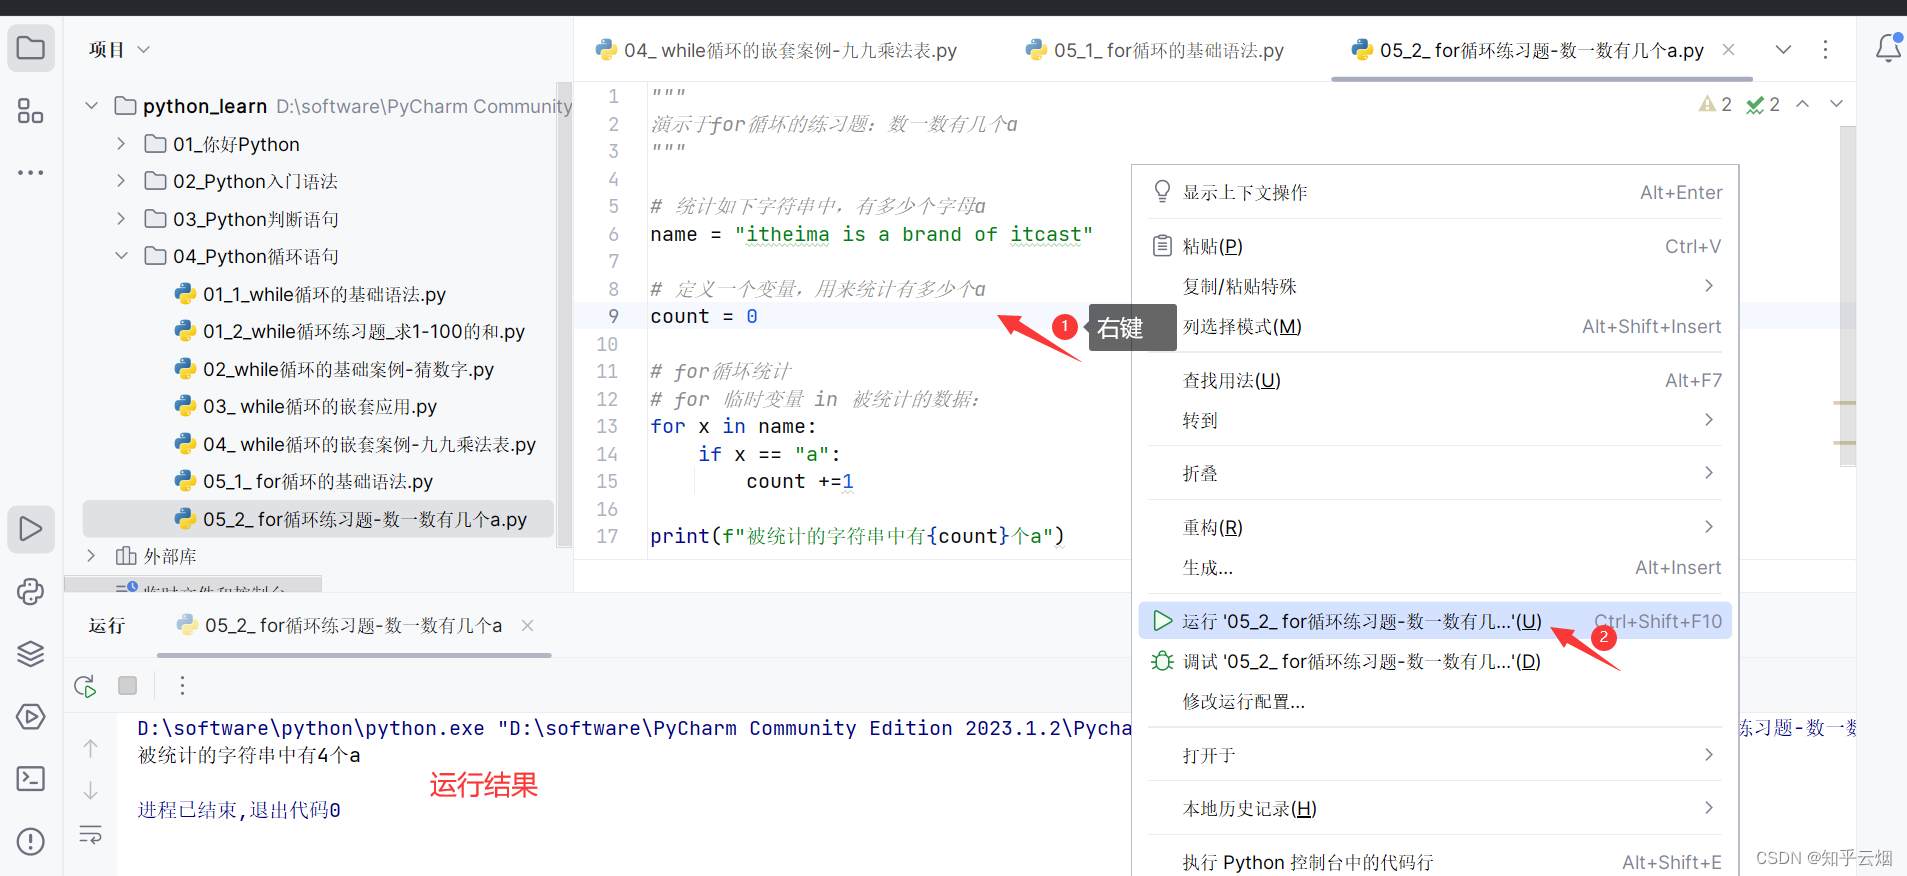Jump to previous highlighted error arrow
The height and width of the screenshot is (876, 1907).
click(1803, 104)
